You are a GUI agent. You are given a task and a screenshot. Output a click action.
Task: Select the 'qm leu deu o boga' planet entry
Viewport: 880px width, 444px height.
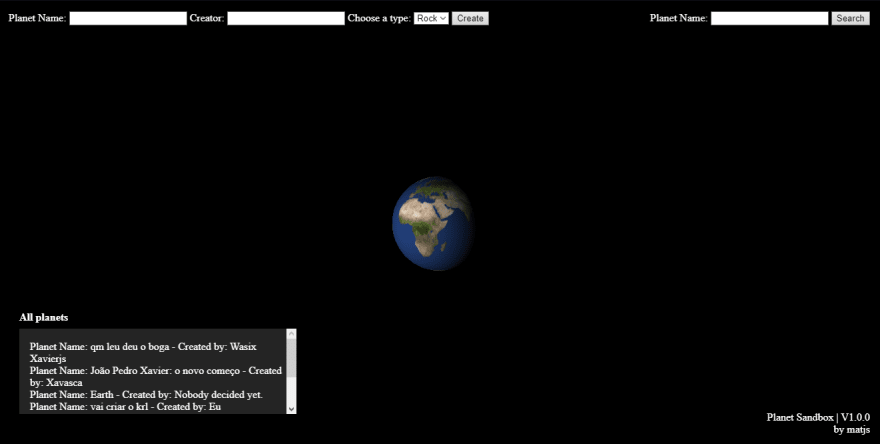pyautogui.click(x=143, y=353)
